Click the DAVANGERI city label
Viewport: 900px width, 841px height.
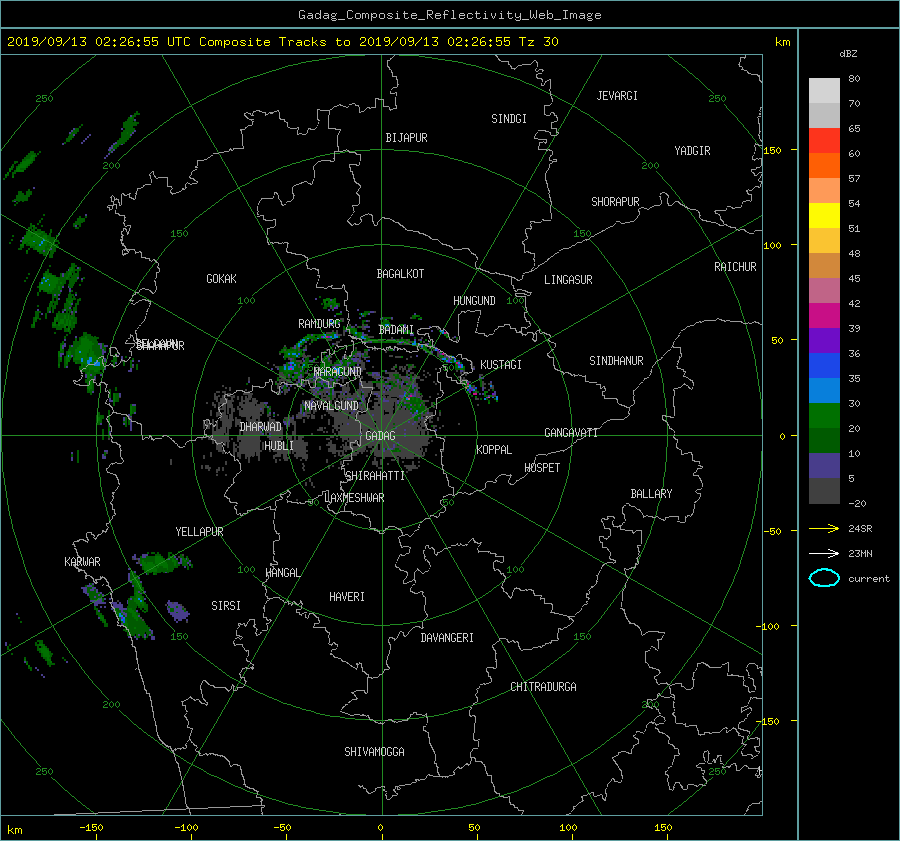tap(447, 638)
